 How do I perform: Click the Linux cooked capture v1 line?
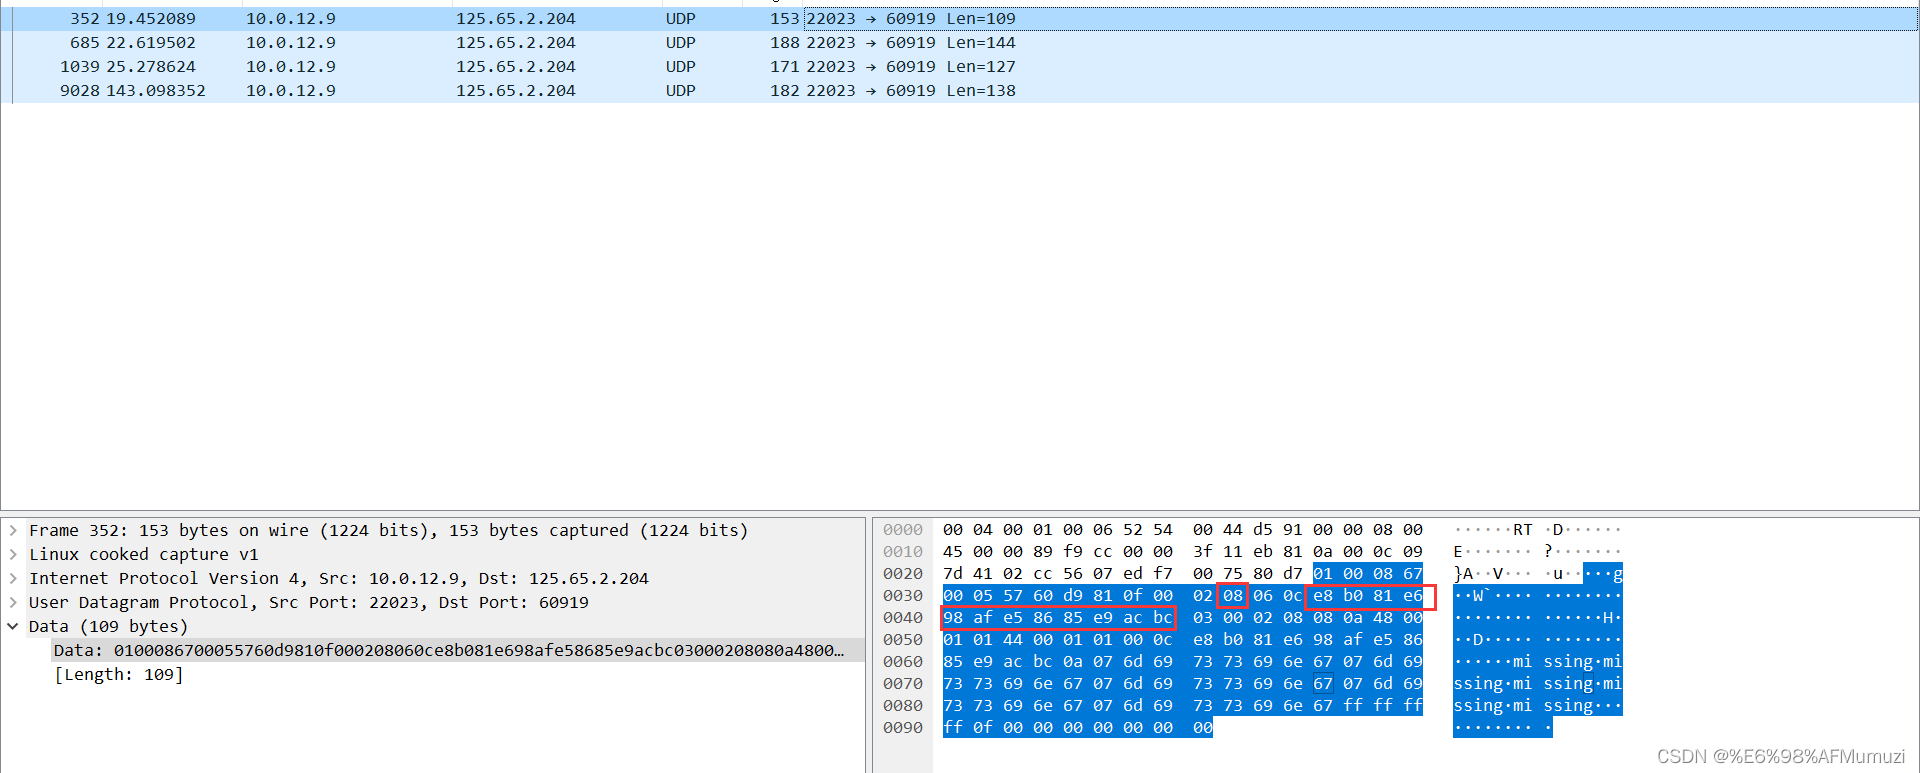143,555
